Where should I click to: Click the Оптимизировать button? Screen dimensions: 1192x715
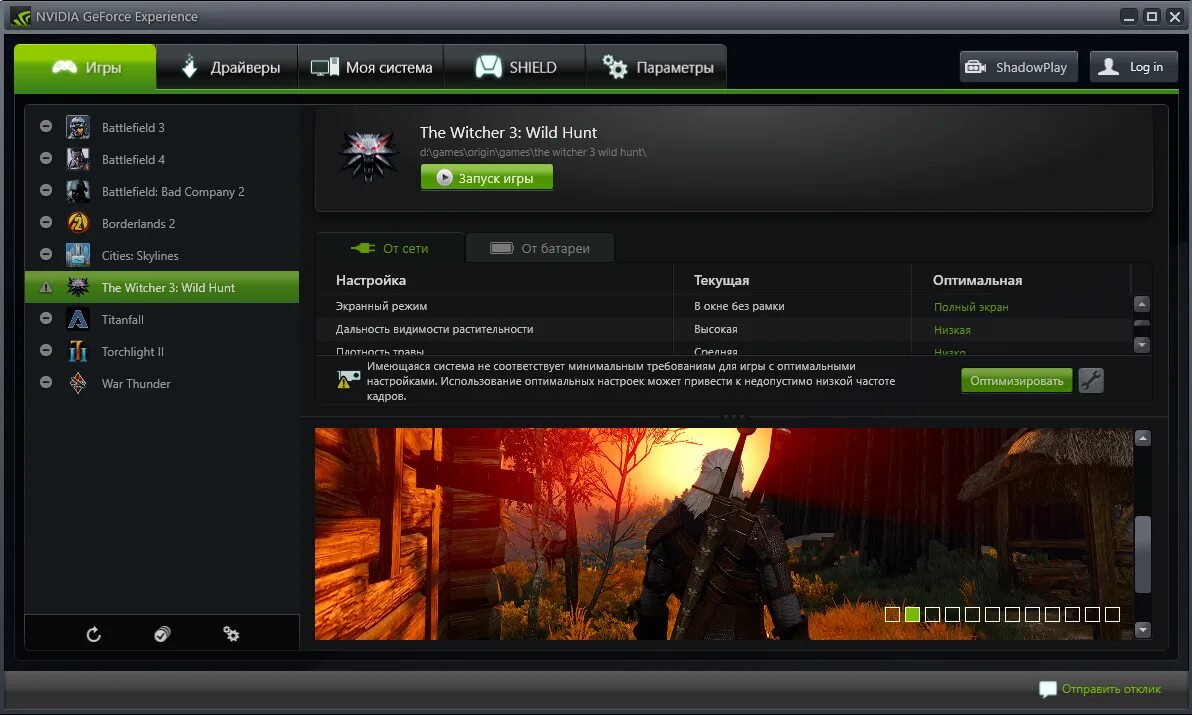point(1016,381)
